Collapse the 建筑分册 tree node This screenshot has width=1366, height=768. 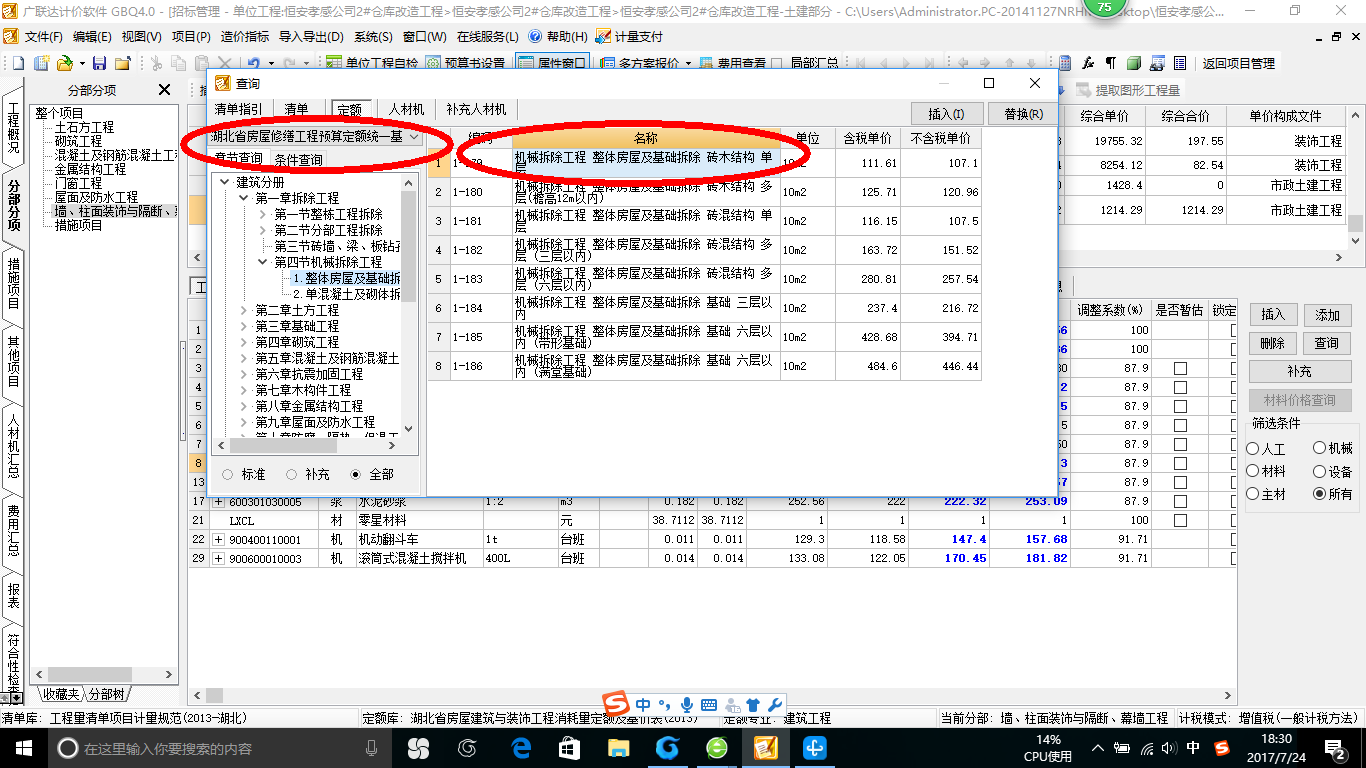225,183
